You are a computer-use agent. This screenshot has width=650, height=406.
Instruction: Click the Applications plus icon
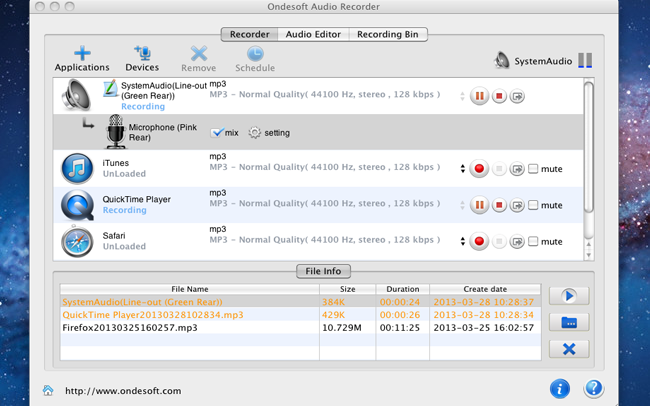pos(82,53)
